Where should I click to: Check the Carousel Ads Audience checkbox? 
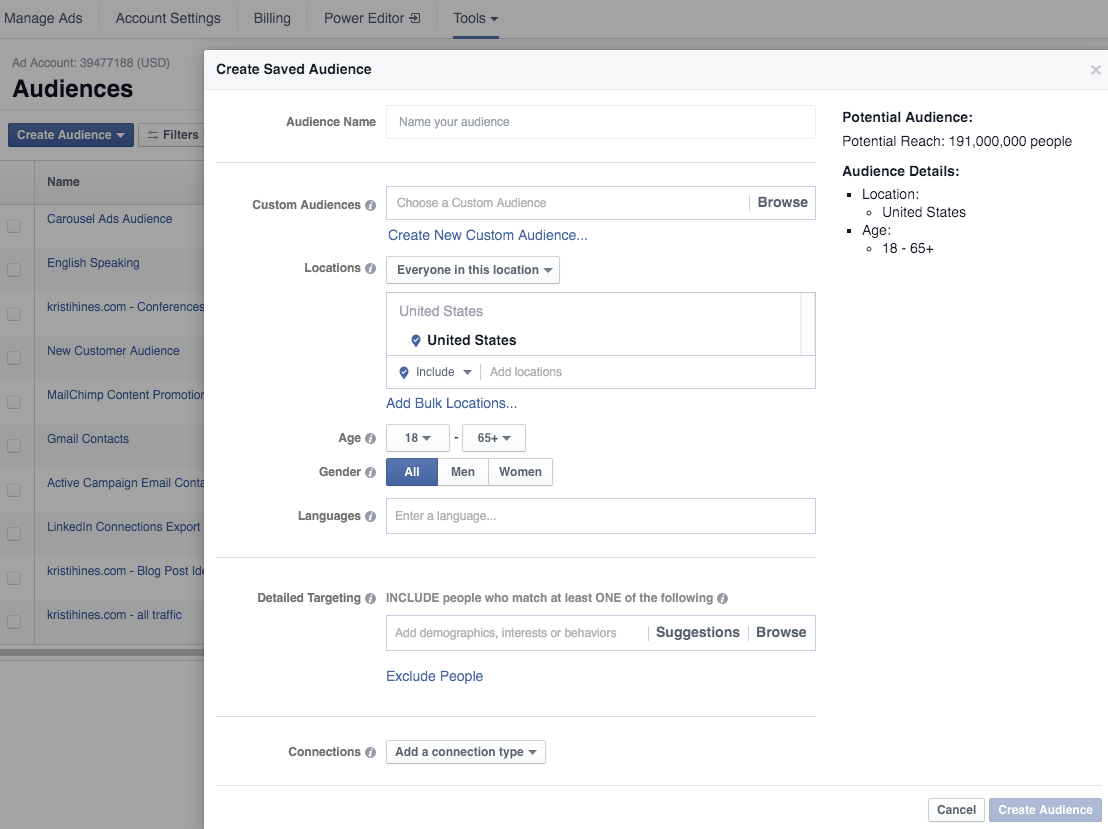[x=14, y=226]
